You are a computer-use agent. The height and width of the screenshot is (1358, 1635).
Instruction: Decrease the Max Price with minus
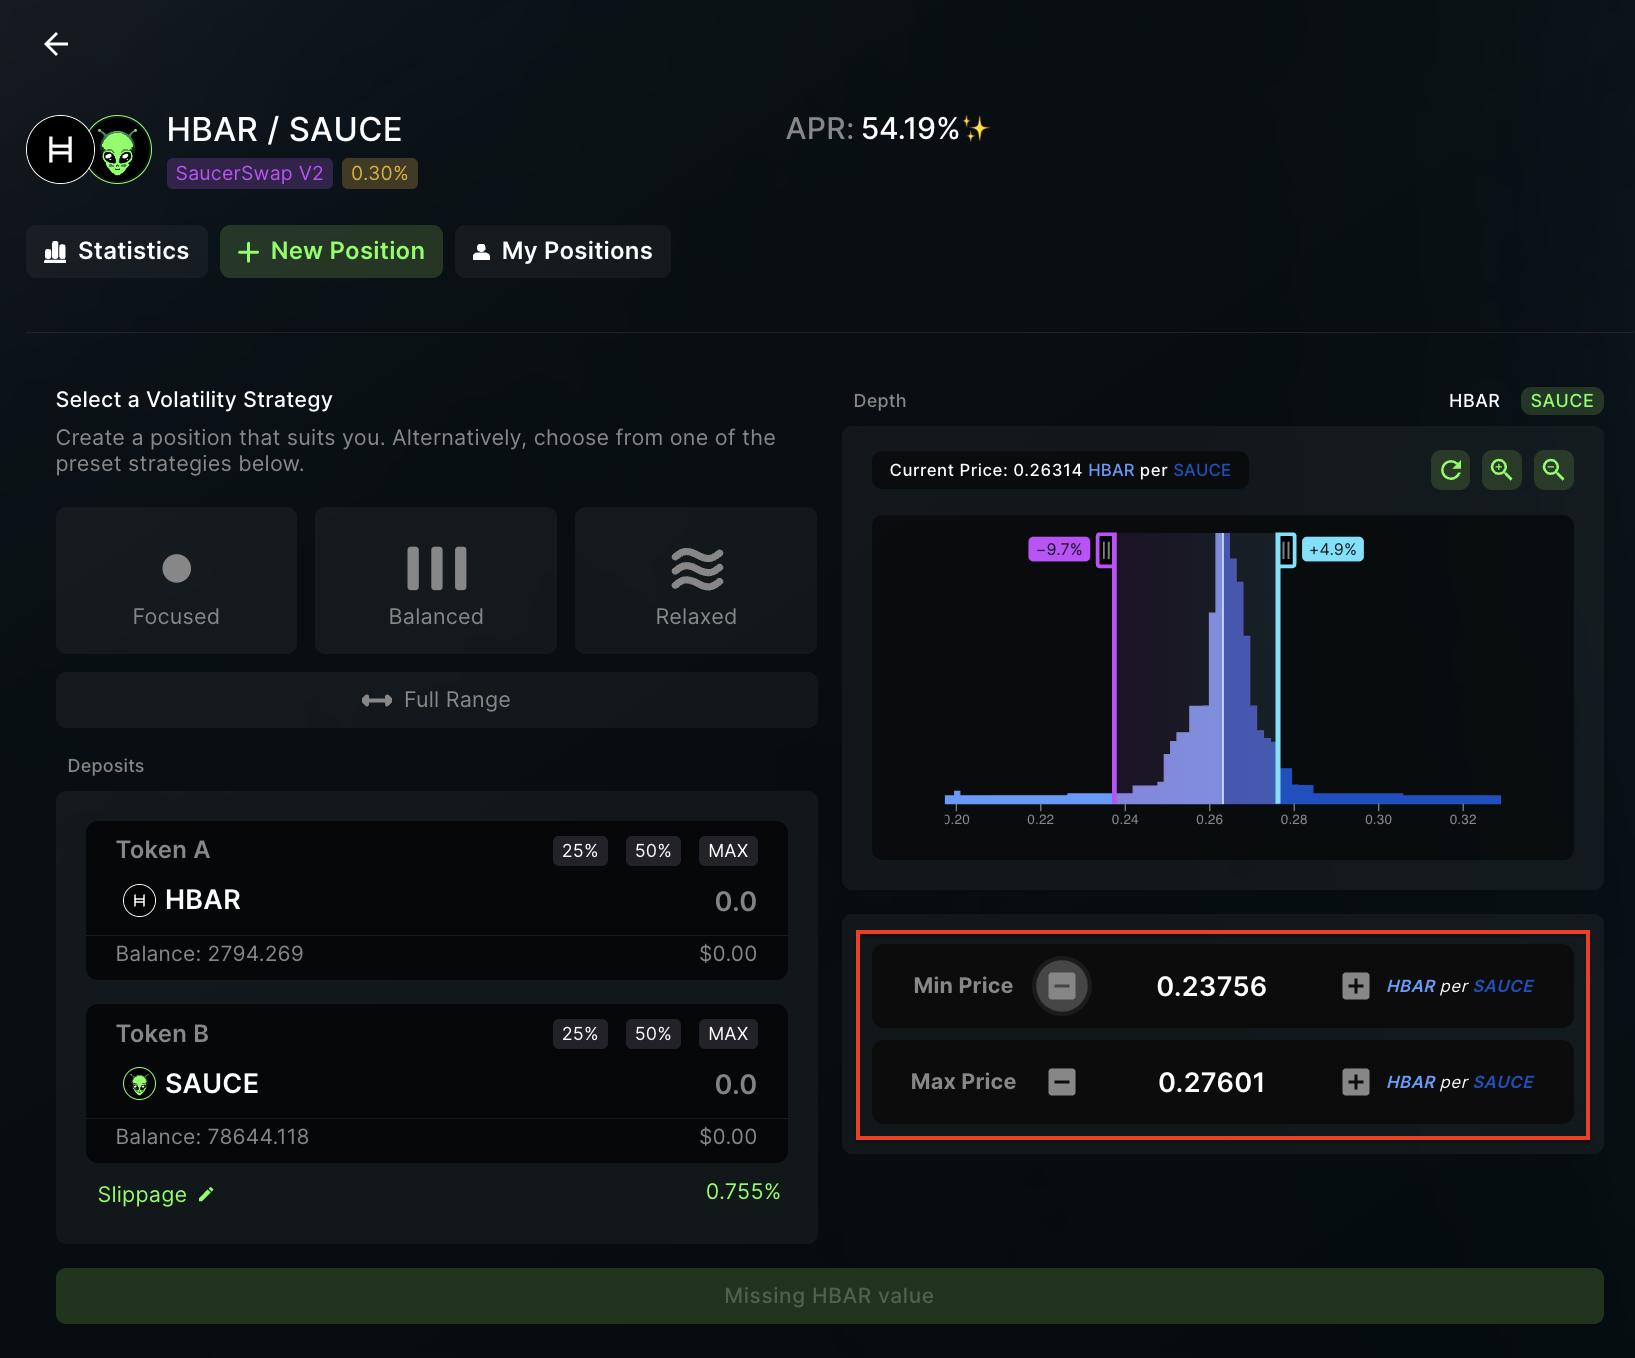pyautogui.click(x=1061, y=1082)
